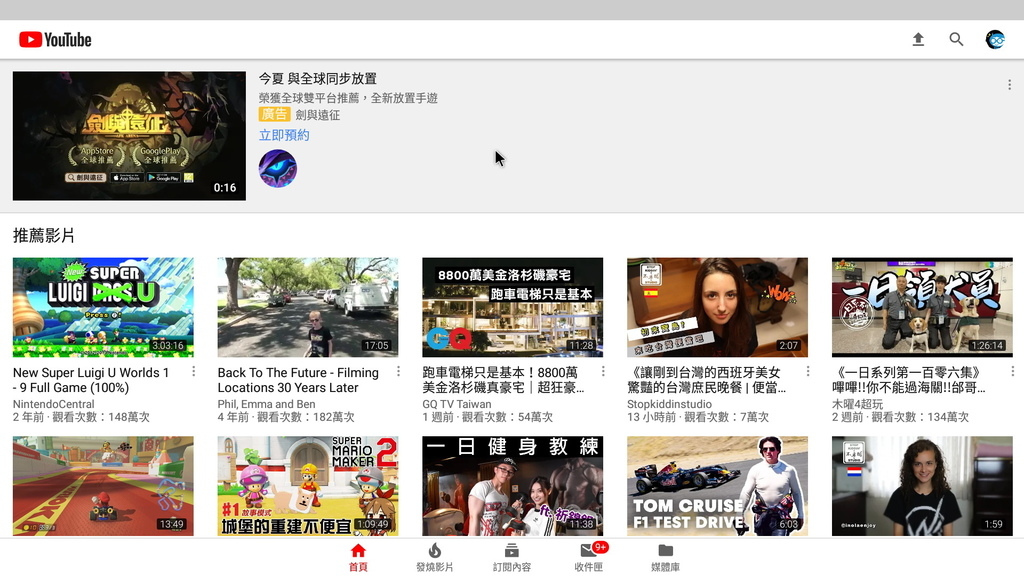Open options for 木曜4超玩 video

point(1012,371)
